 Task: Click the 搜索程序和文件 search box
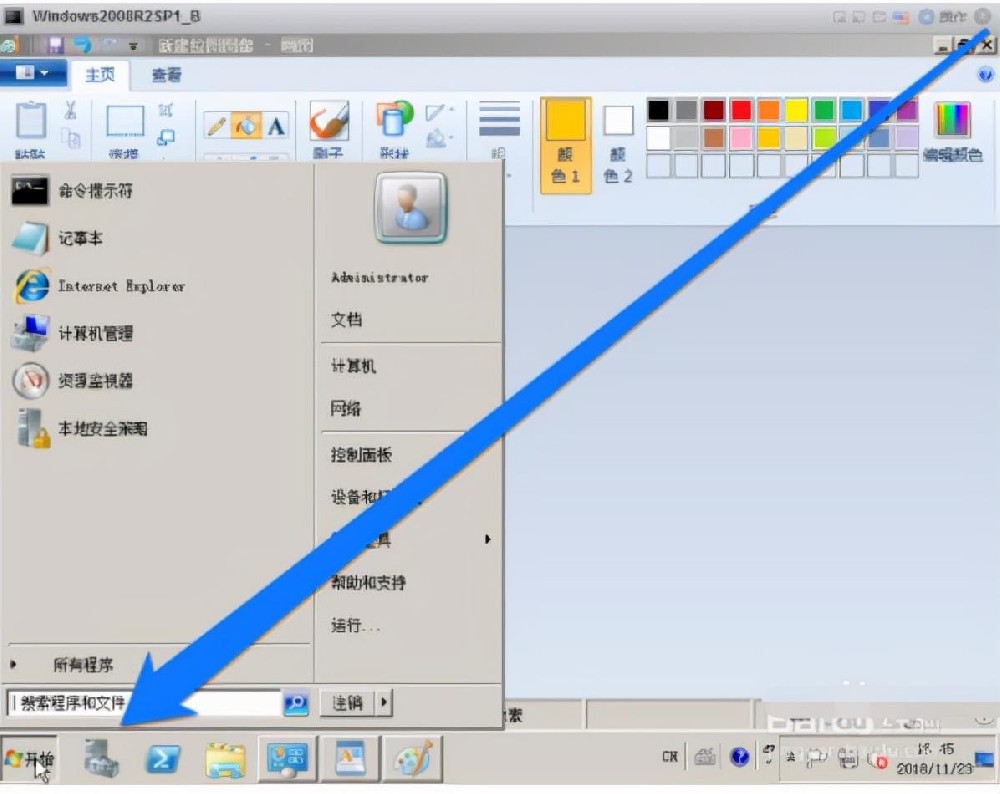click(143, 703)
